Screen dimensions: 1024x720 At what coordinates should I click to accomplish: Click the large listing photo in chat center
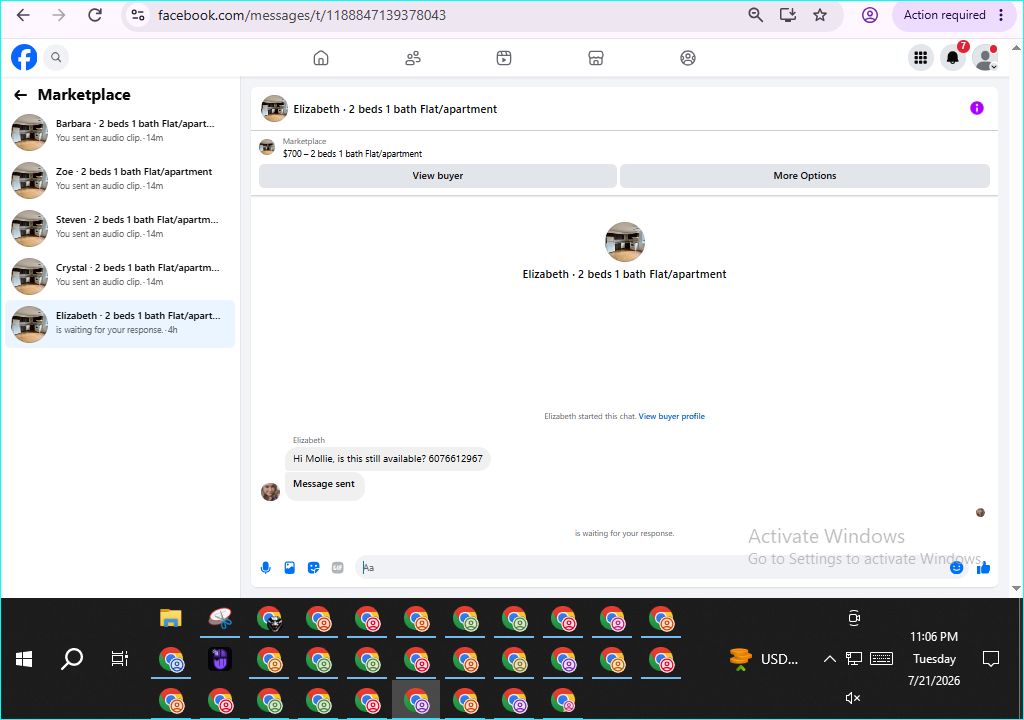point(624,242)
